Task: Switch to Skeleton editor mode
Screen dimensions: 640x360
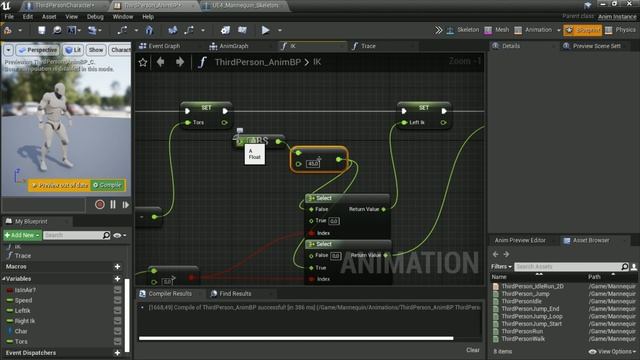Action: click(463, 30)
